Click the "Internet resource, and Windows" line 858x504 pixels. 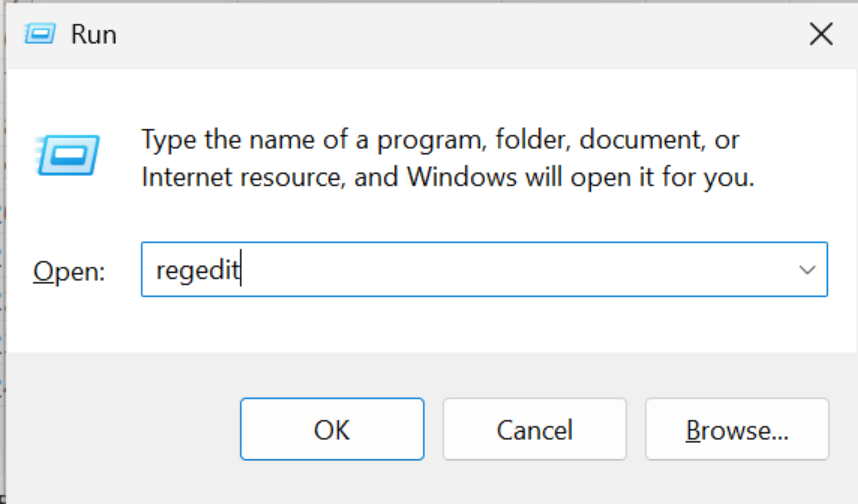447,178
